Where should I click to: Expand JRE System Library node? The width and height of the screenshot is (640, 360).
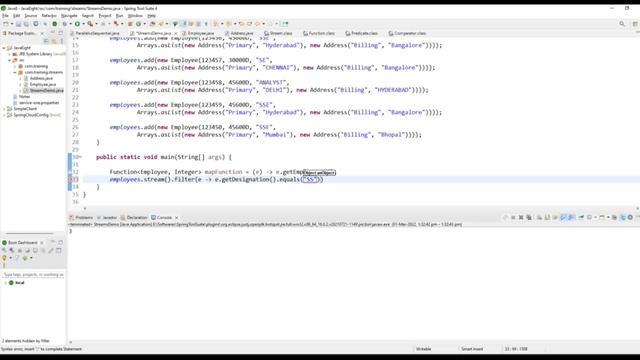[10, 54]
